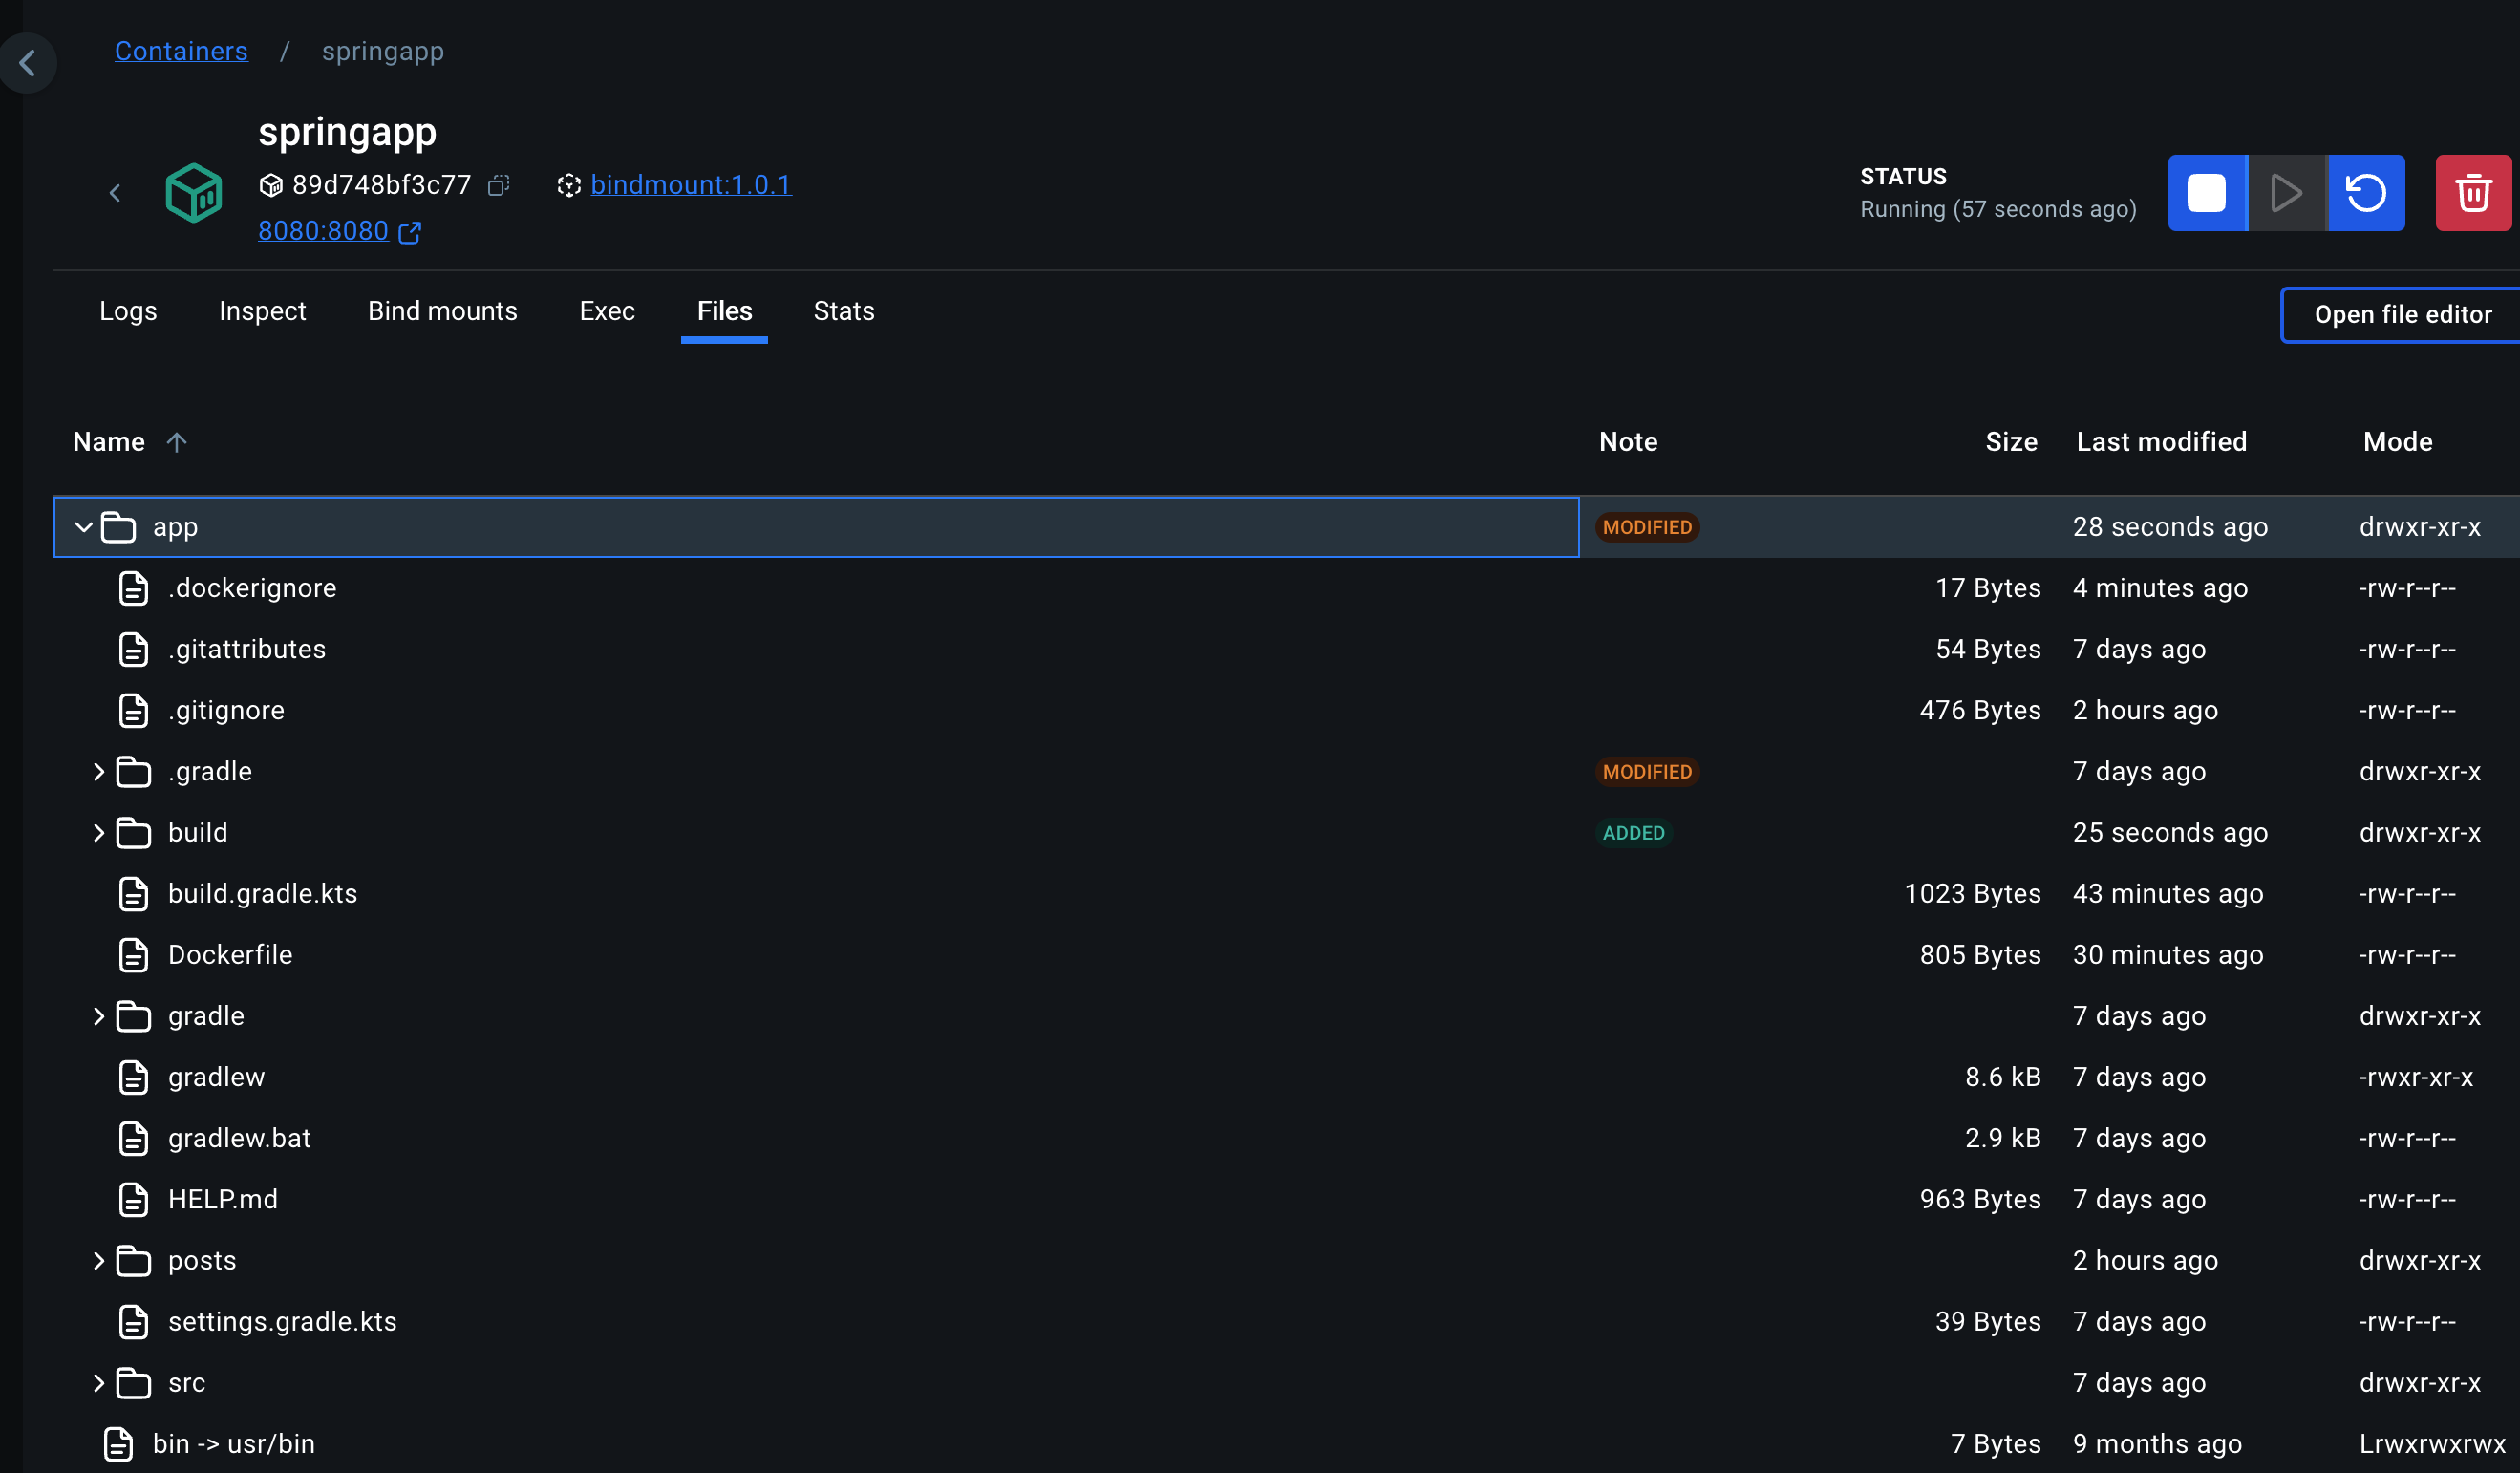
Task: Stop the running springapp container
Action: click(x=2206, y=193)
